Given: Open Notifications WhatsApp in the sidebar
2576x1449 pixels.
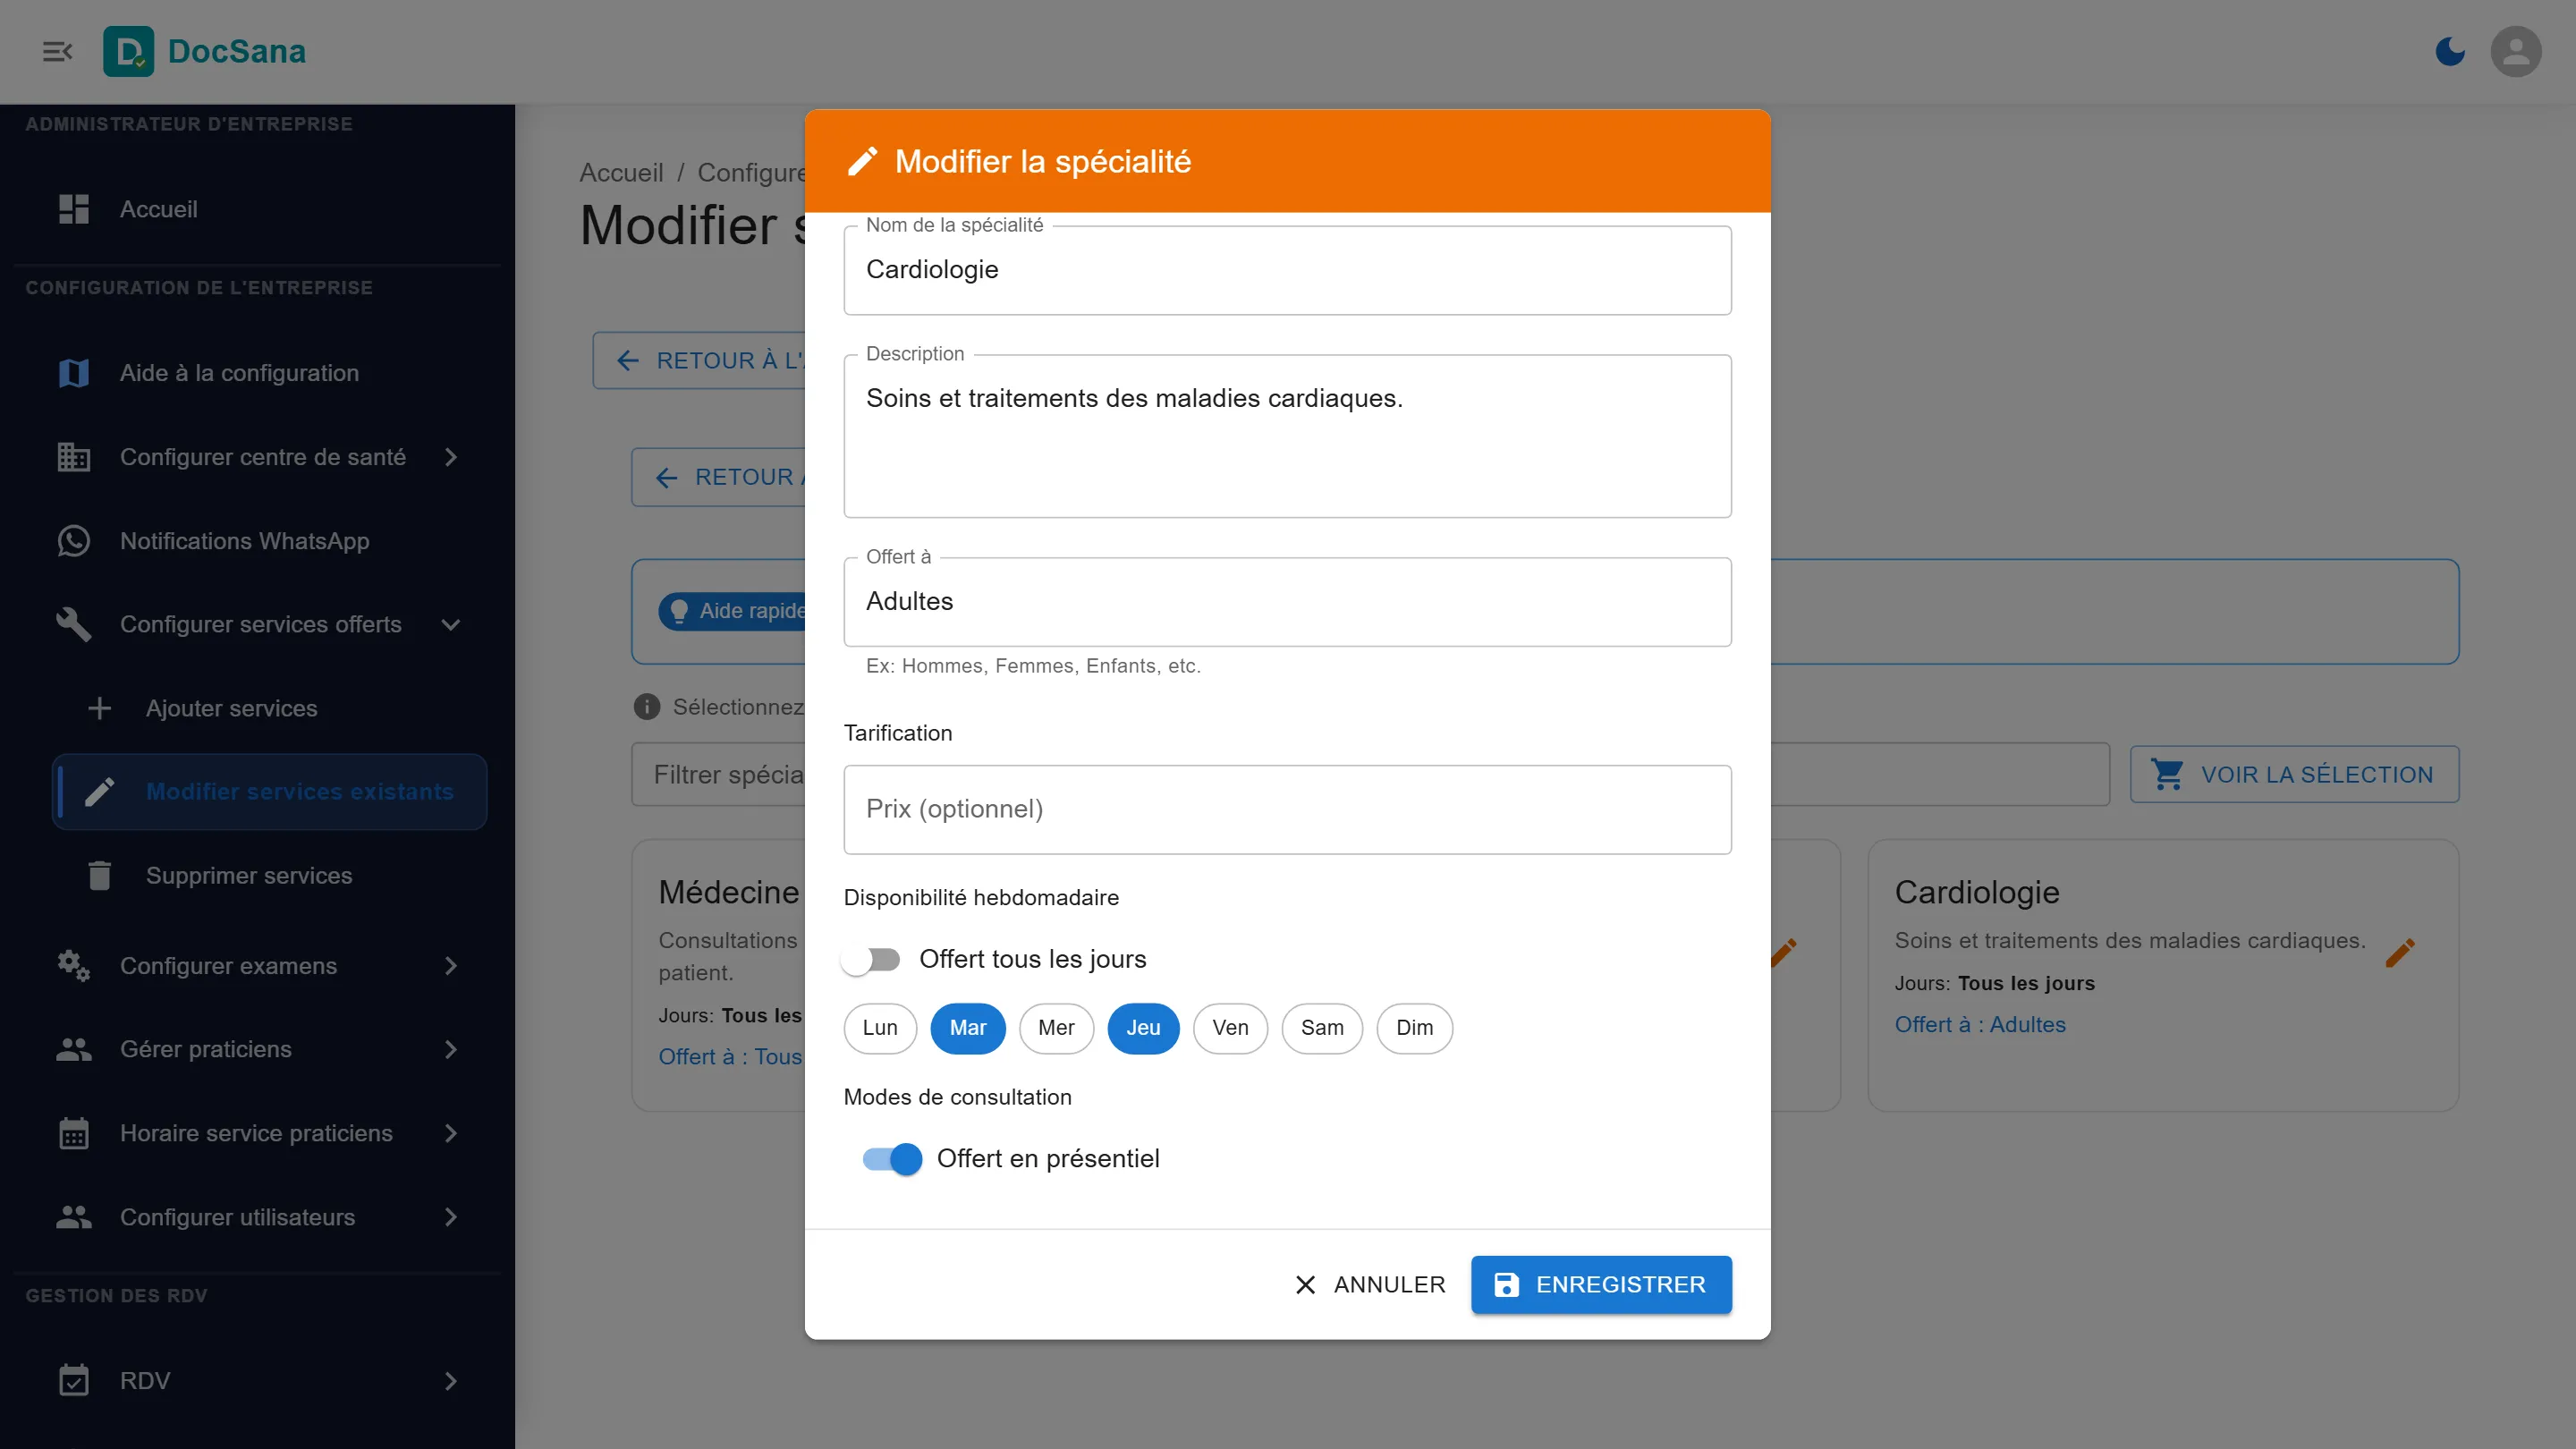Looking at the screenshot, I should pos(257,541).
